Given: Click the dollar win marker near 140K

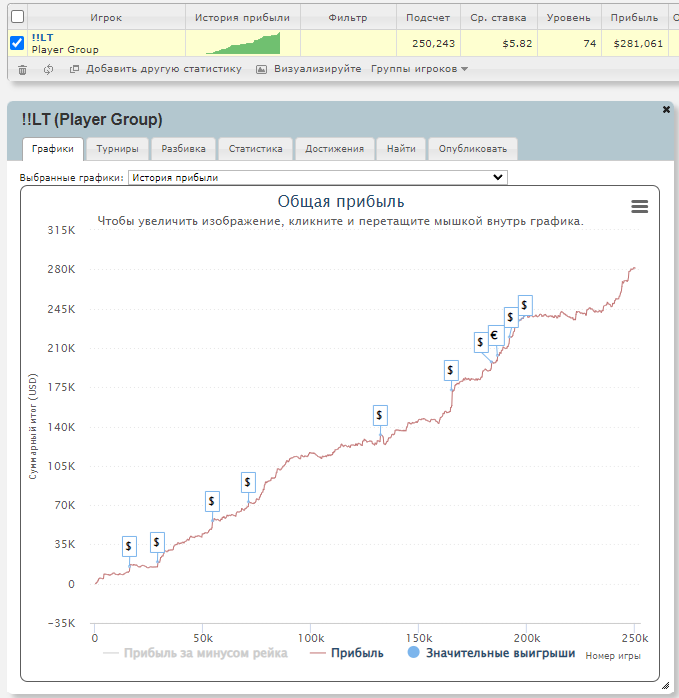Looking at the screenshot, I should click(379, 415).
